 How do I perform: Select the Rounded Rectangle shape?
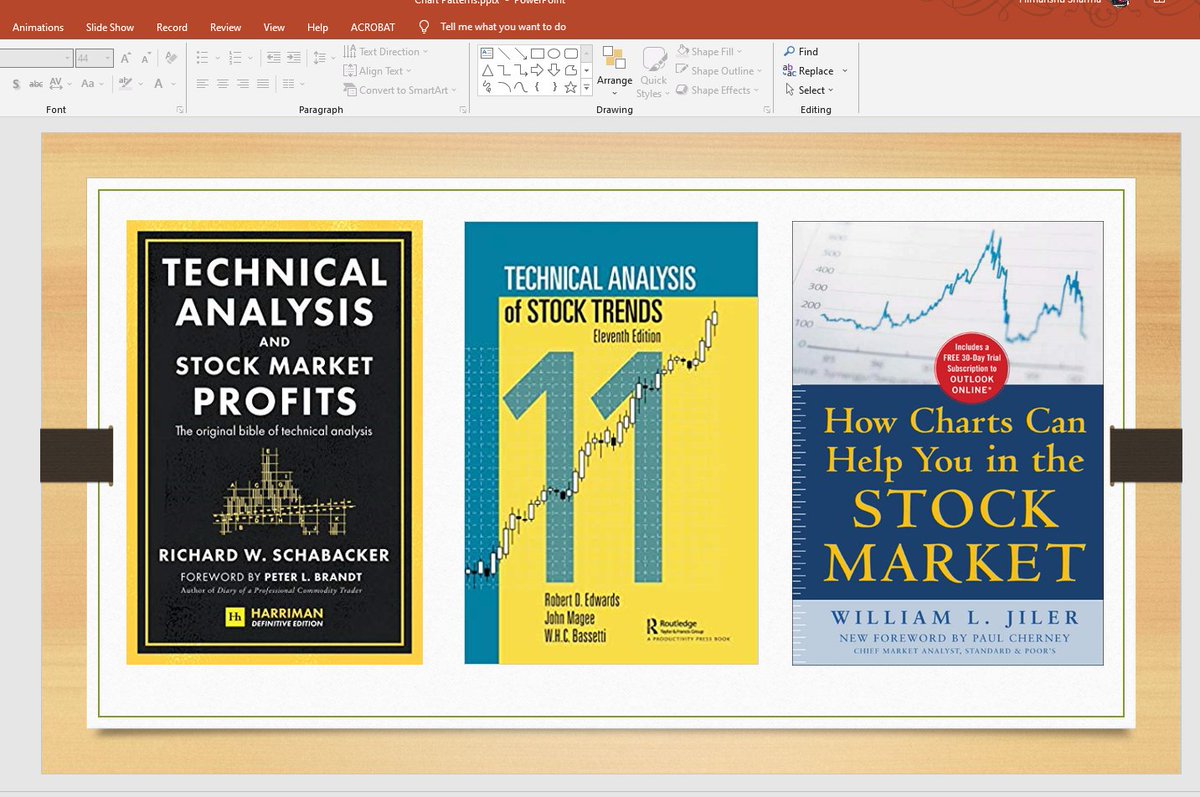(571, 53)
